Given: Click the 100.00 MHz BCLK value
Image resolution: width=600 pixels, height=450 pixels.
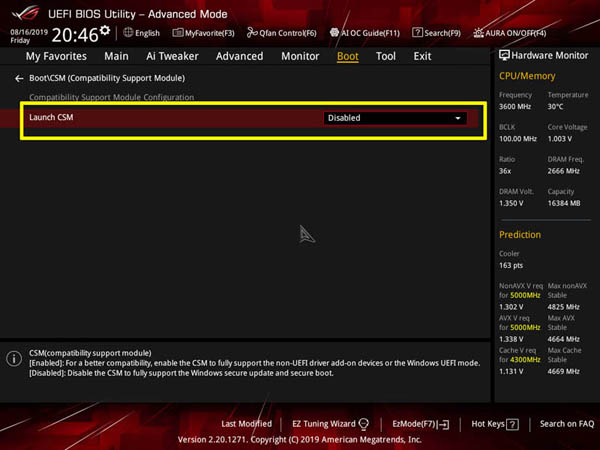Looking at the screenshot, I should coord(518,139).
